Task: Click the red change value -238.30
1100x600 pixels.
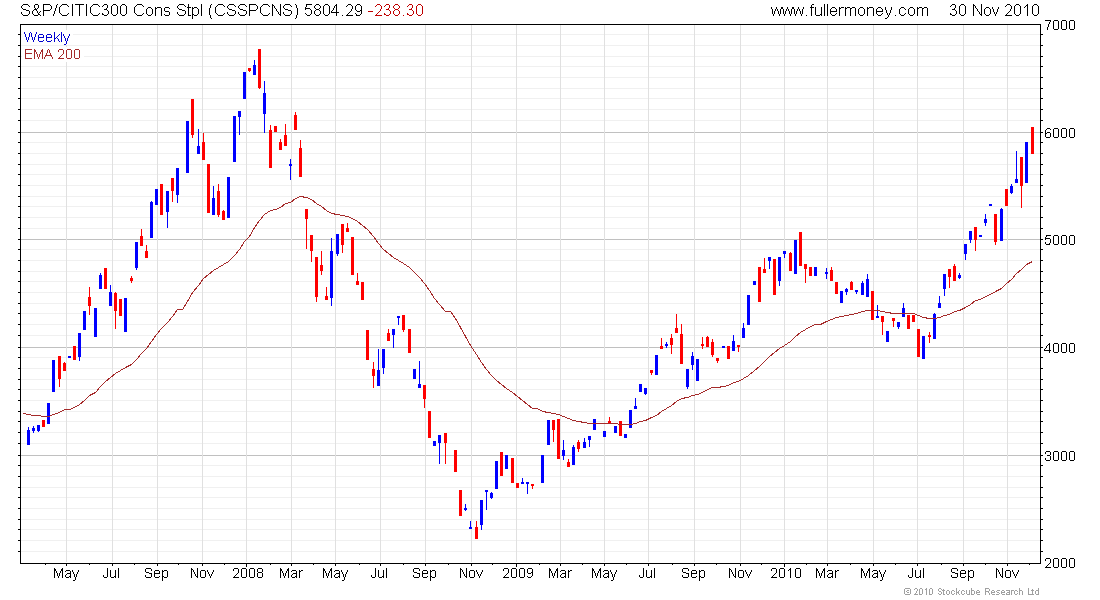Action: [396, 11]
